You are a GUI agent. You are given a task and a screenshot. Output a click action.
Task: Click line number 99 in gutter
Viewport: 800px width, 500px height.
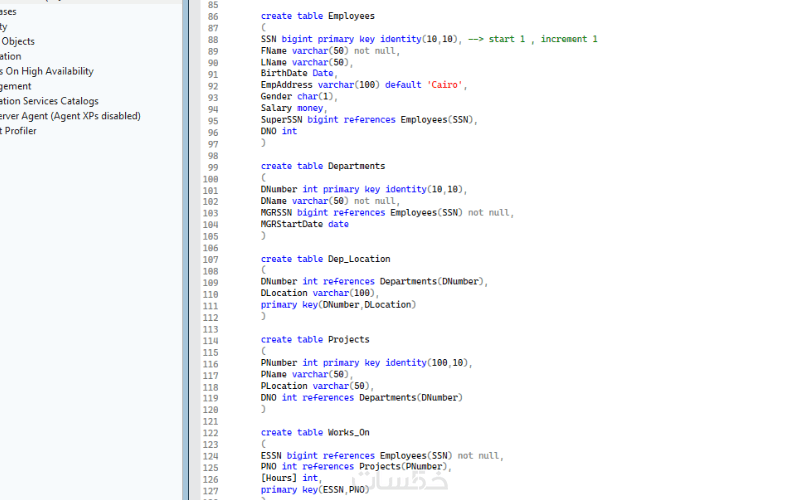[213, 167]
